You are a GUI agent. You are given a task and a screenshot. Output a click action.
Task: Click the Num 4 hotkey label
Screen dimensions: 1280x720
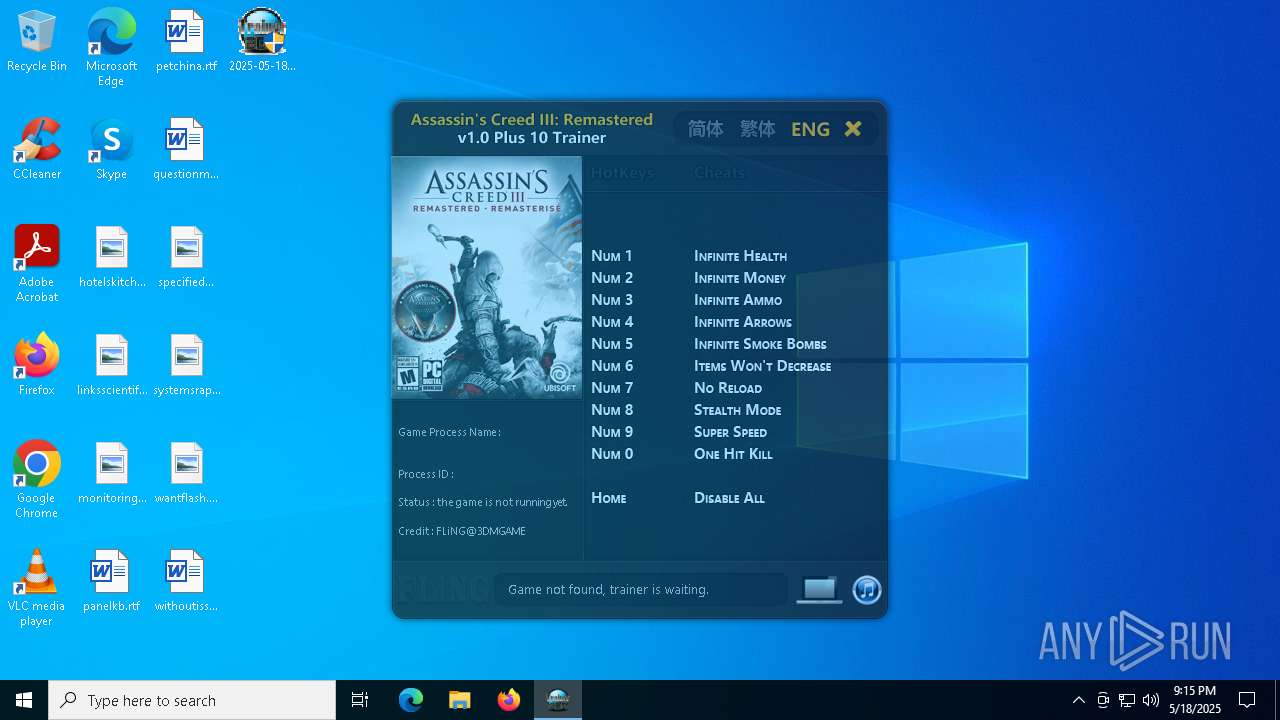pos(612,322)
